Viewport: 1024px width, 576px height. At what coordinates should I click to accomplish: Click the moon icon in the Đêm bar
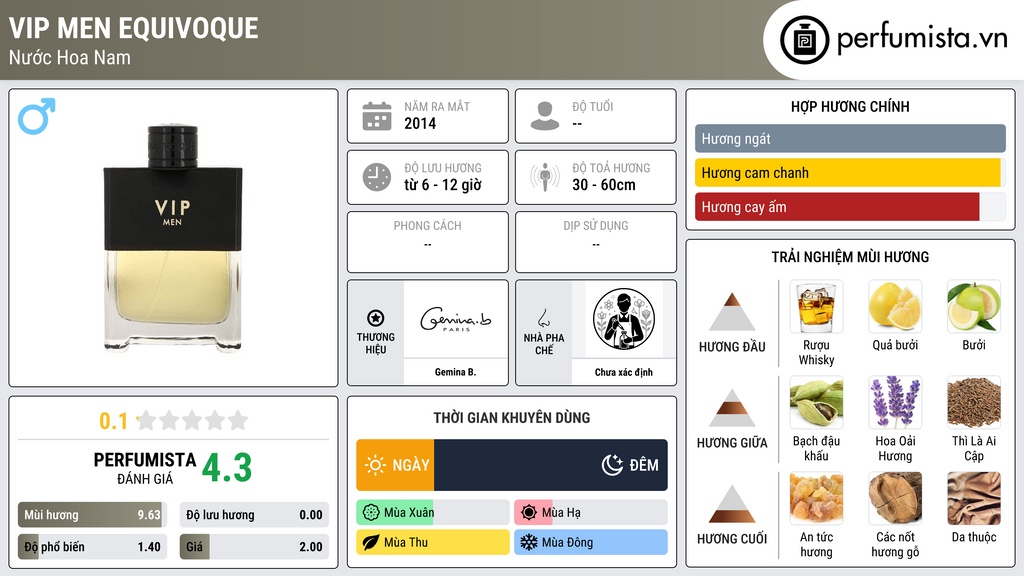tap(612, 465)
